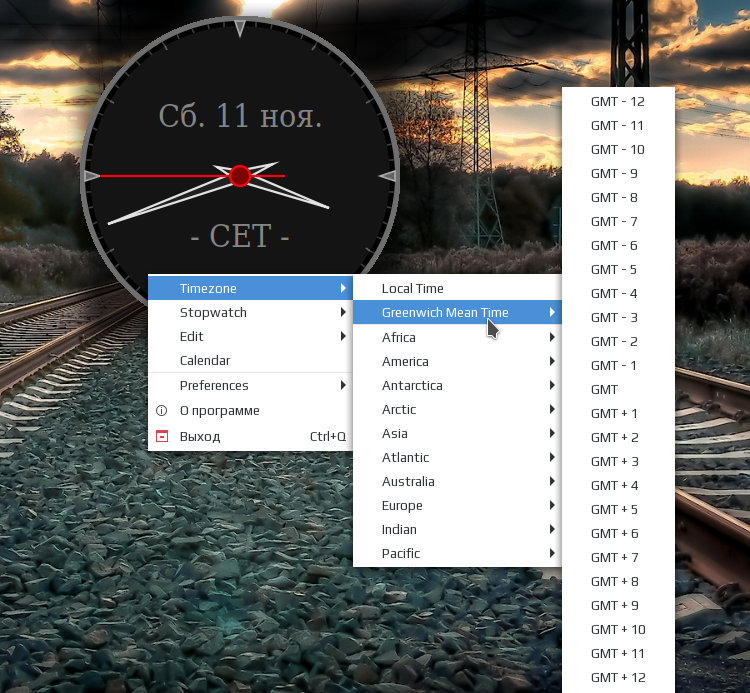This screenshot has width=750, height=693.
Task: Expand the Pacific timezone submenu
Action: [x=457, y=553]
